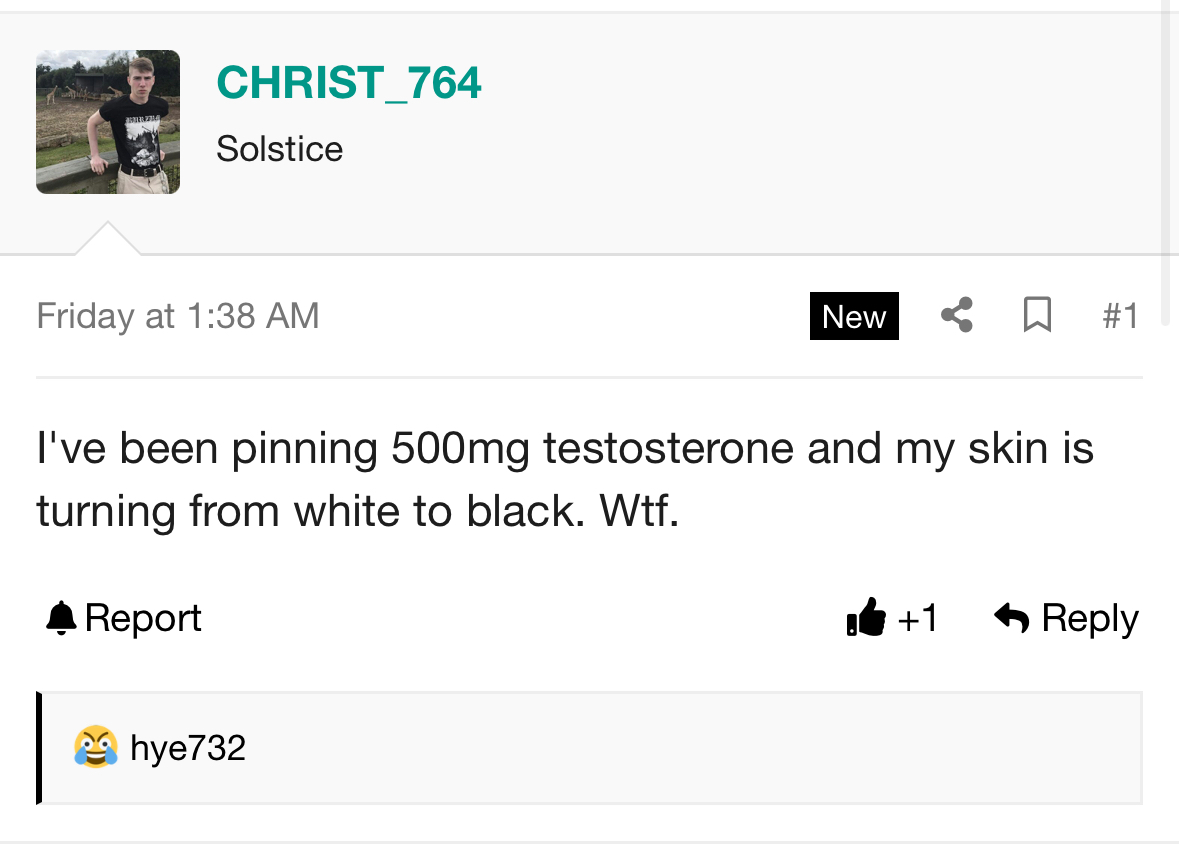The width and height of the screenshot is (1179, 846).
Task: Click the Report text link
Action: click(x=143, y=618)
